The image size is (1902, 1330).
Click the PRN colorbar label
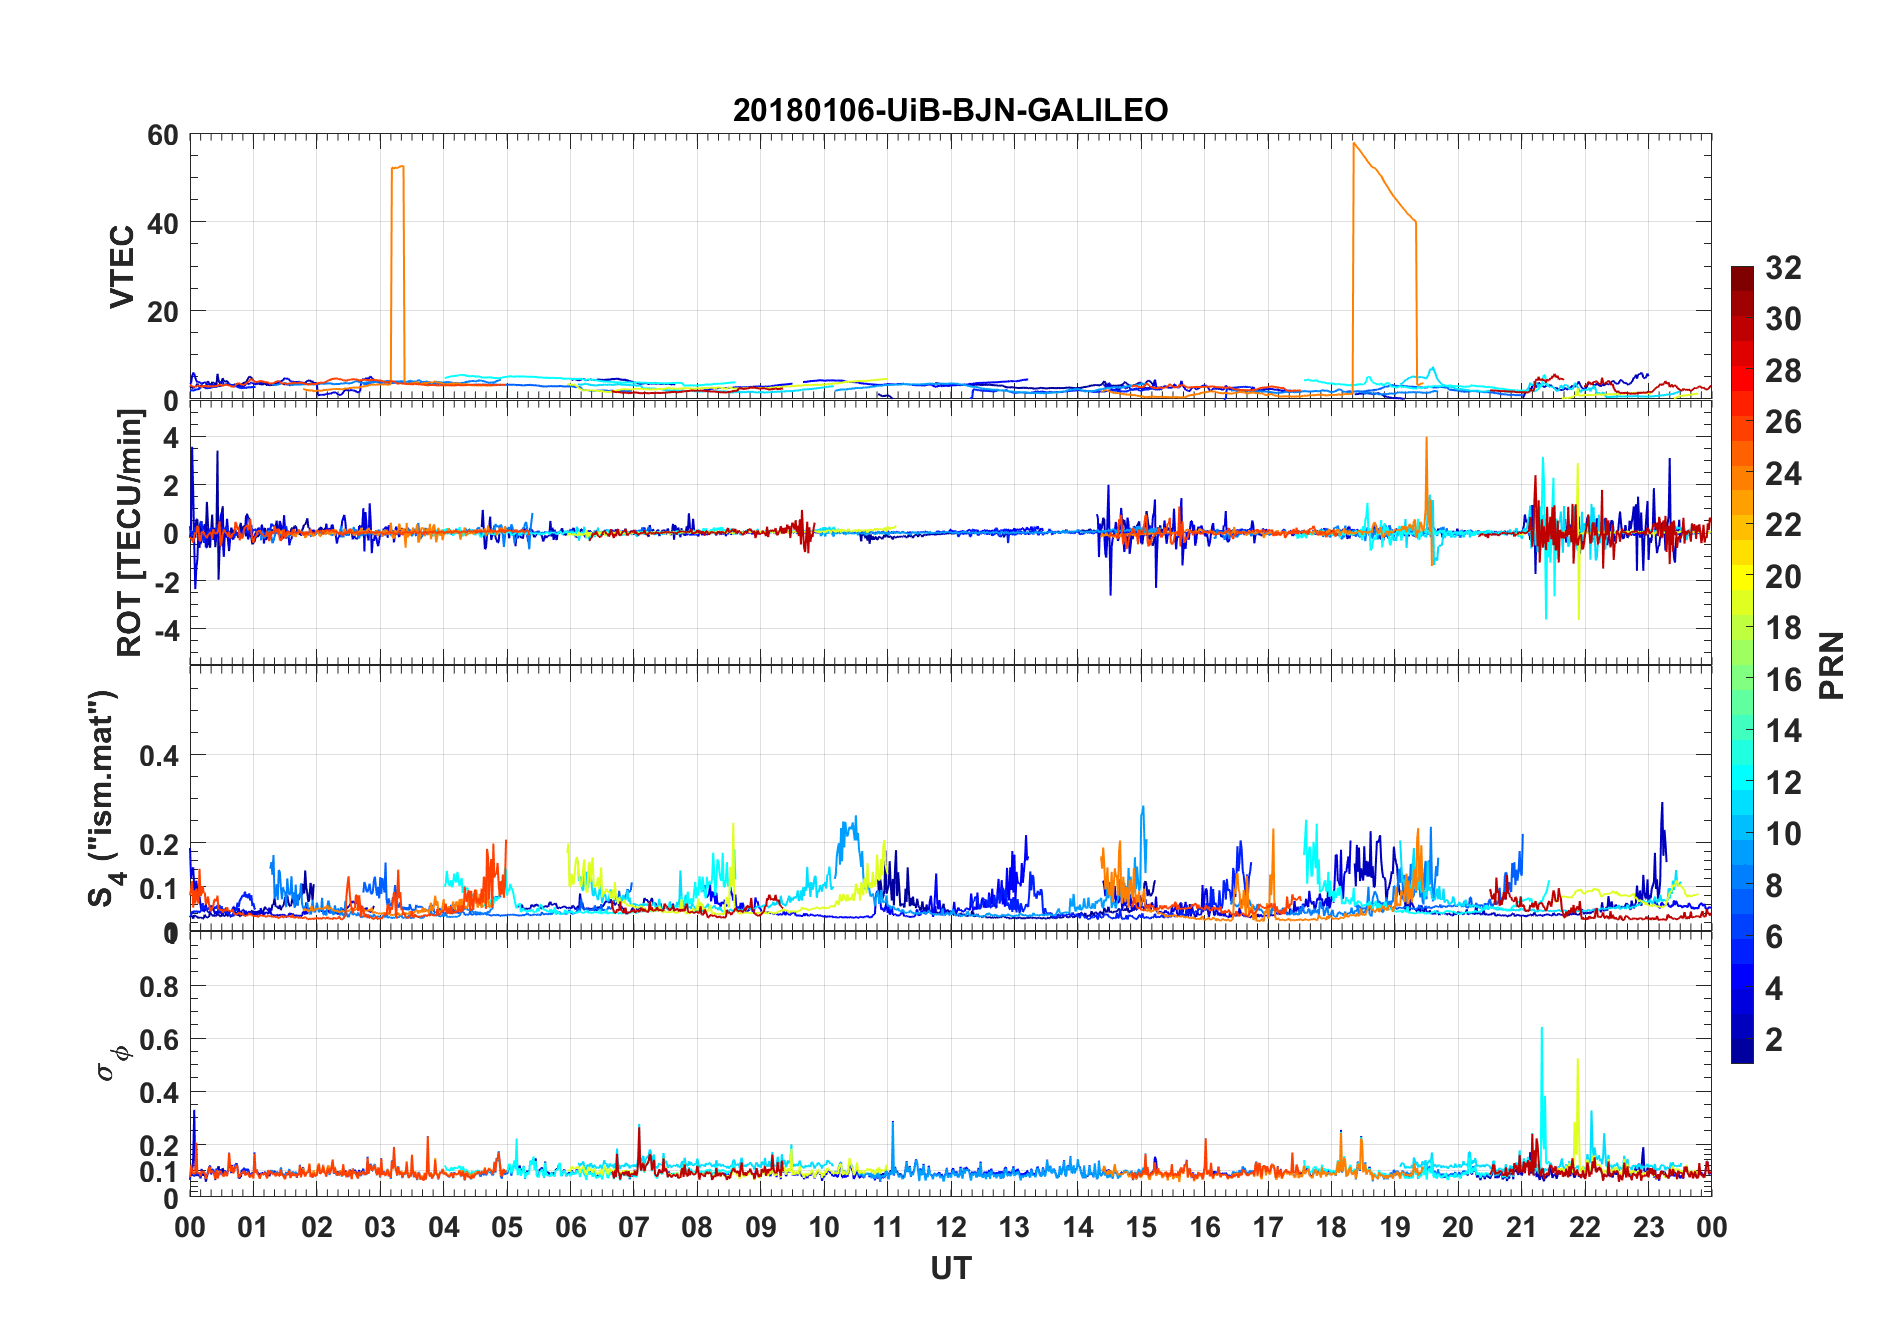(1831, 665)
